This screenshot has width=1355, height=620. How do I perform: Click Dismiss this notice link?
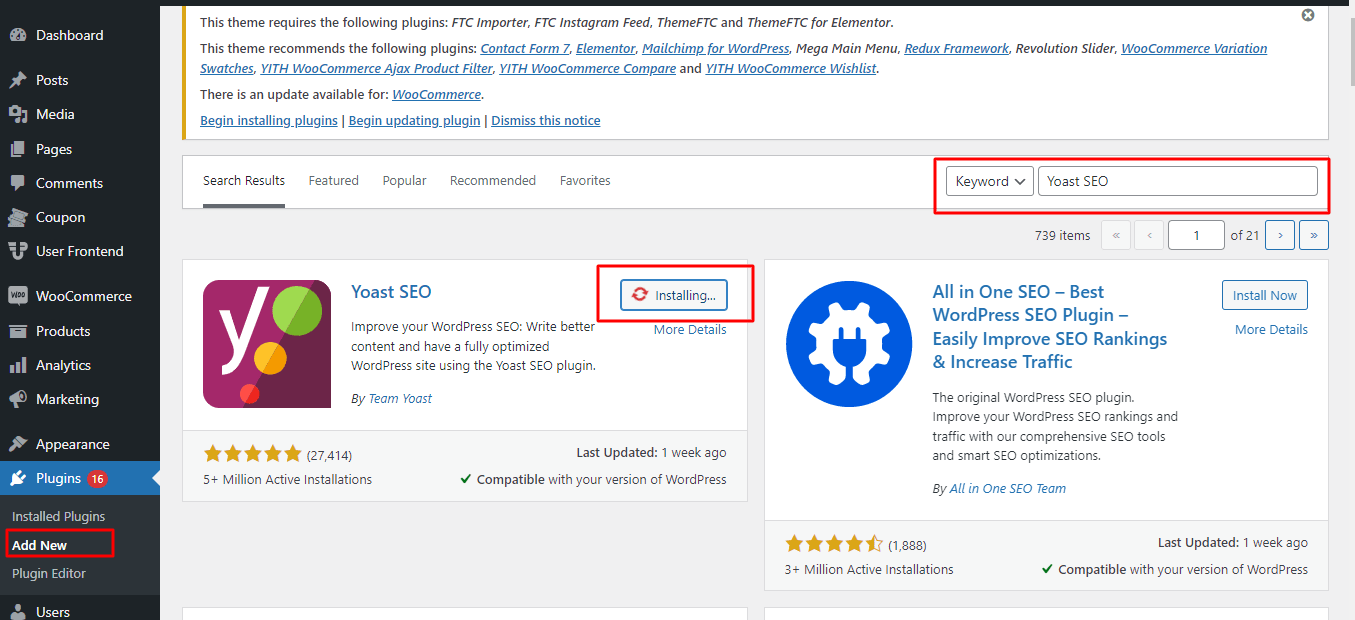[546, 120]
